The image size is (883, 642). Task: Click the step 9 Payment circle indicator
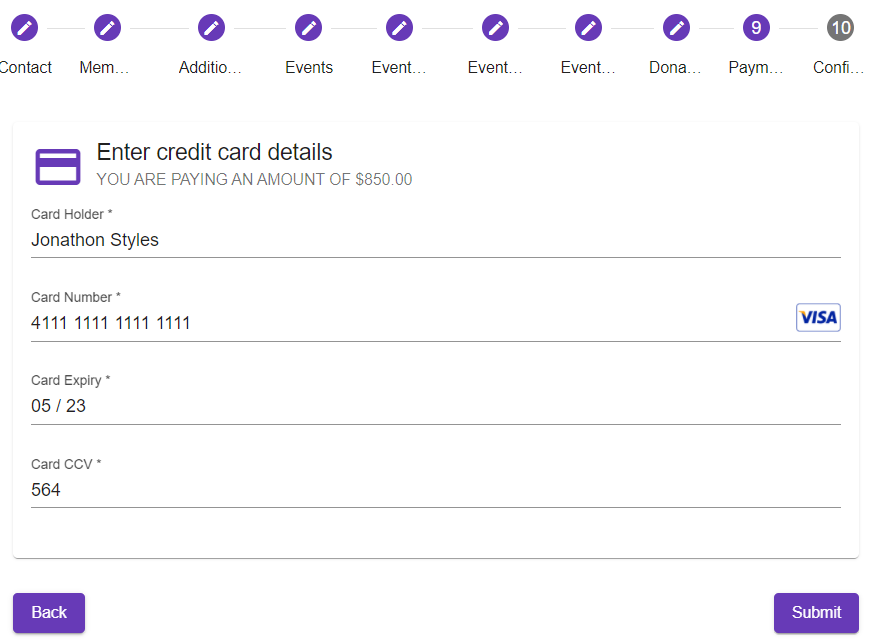755,27
